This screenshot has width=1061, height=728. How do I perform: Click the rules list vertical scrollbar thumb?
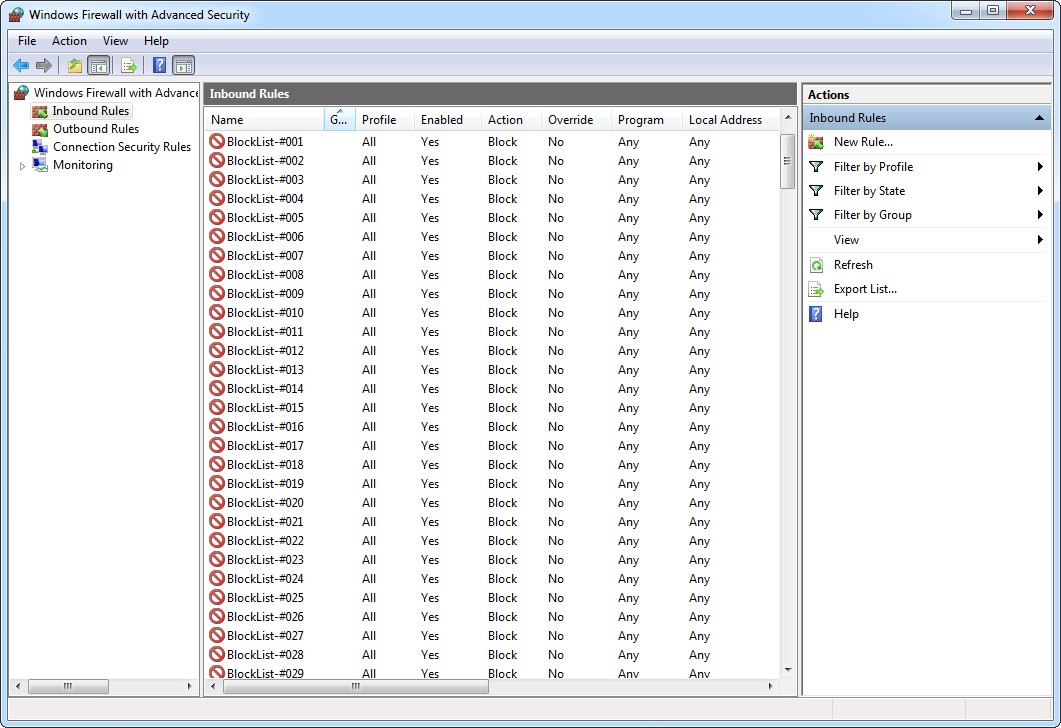click(x=787, y=160)
